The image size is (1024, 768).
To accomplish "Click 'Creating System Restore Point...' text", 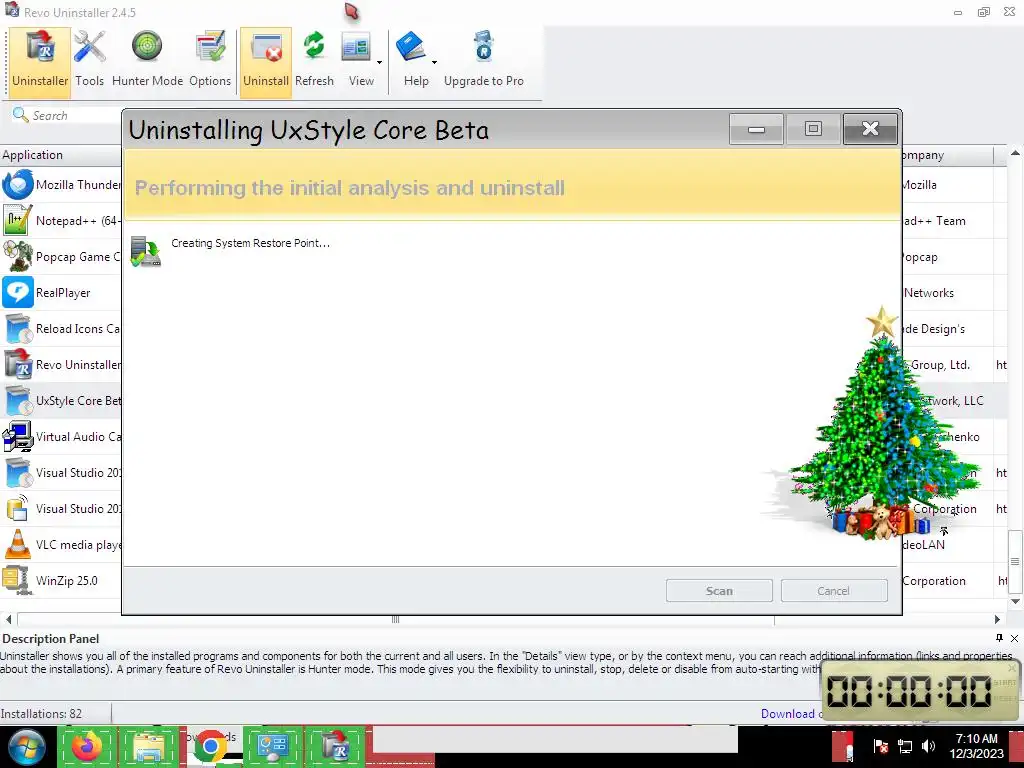I will [251, 243].
